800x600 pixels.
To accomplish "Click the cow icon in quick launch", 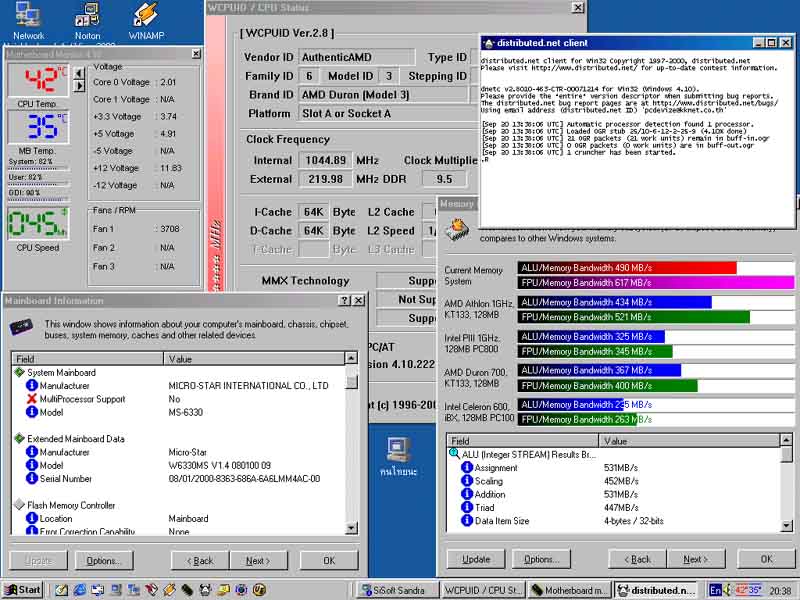I will (x=205, y=590).
